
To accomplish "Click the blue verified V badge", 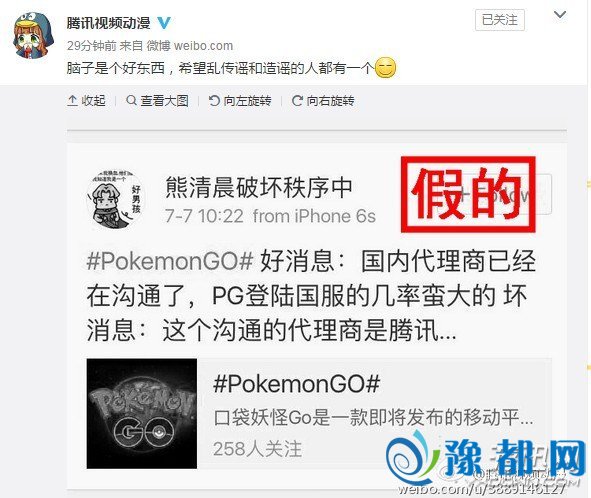I will (164, 23).
